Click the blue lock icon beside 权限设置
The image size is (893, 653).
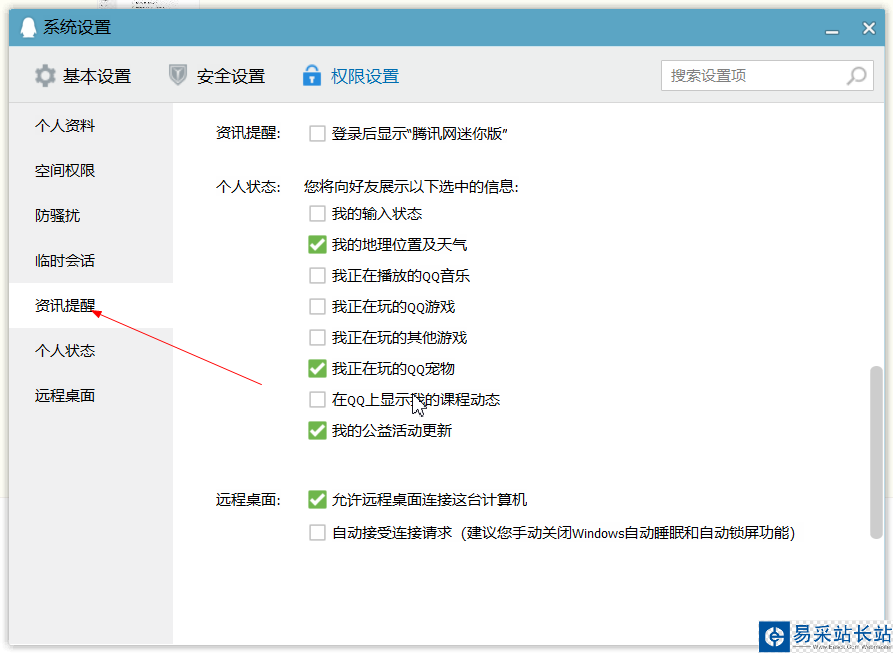pos(312,75)
